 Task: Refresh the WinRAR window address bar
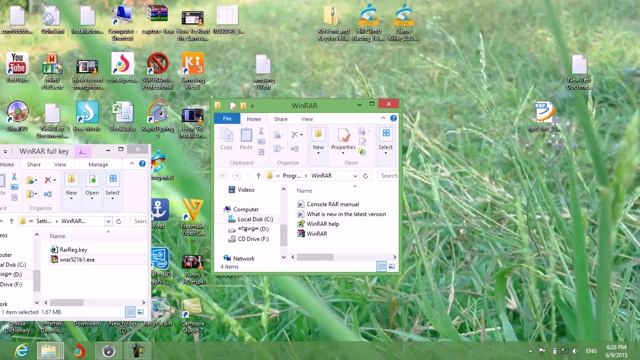(365, 176)
